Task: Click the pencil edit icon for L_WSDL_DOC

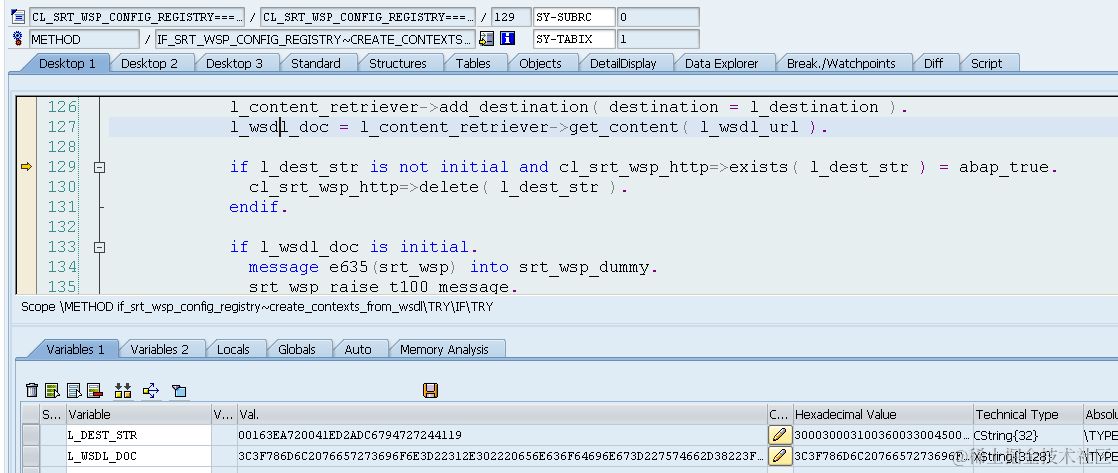Action: tap(780, 456)
